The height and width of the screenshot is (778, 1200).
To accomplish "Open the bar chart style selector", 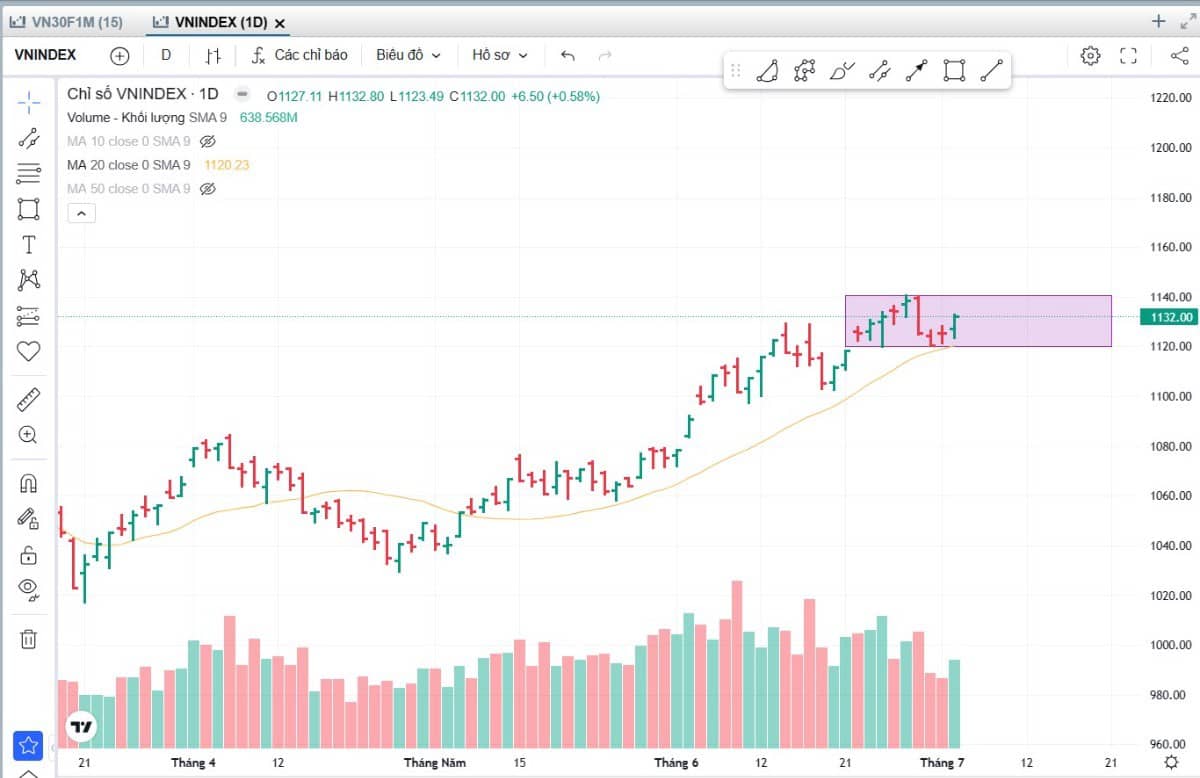I will pyautogui.click(x=213, y=55).
